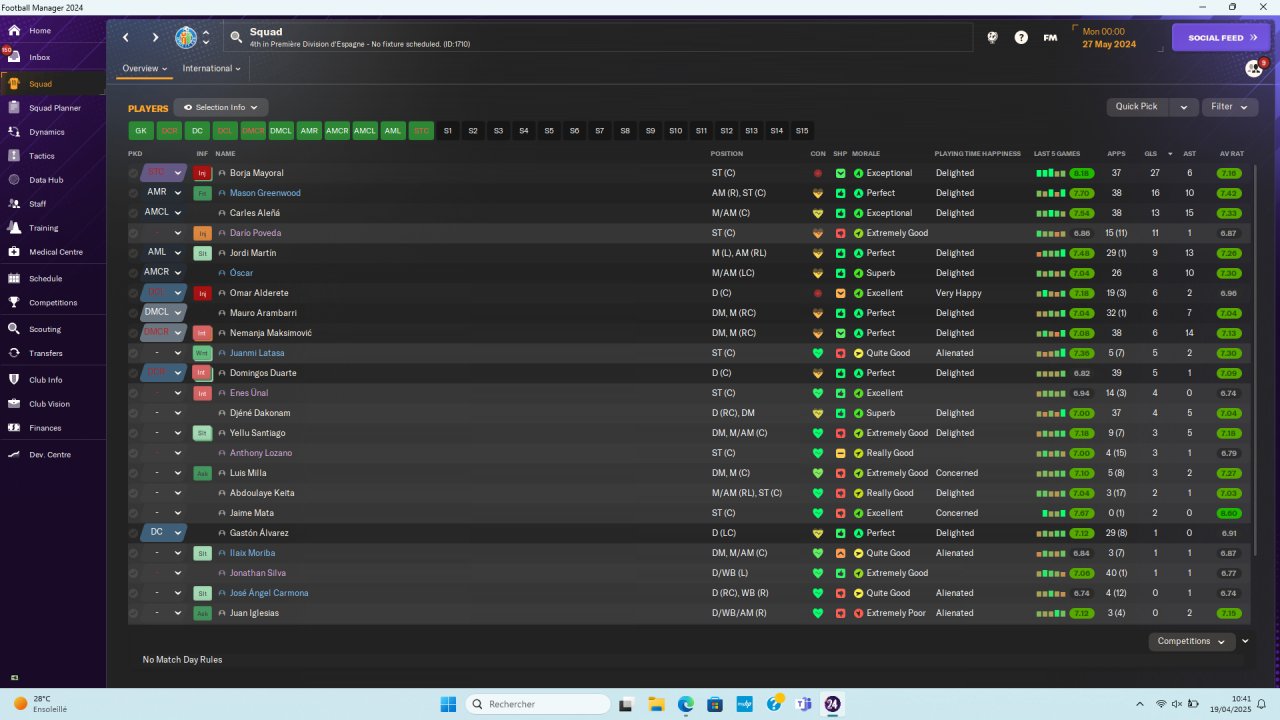
Task: View Competitions from the sidebar
Action: coord(53,303)
